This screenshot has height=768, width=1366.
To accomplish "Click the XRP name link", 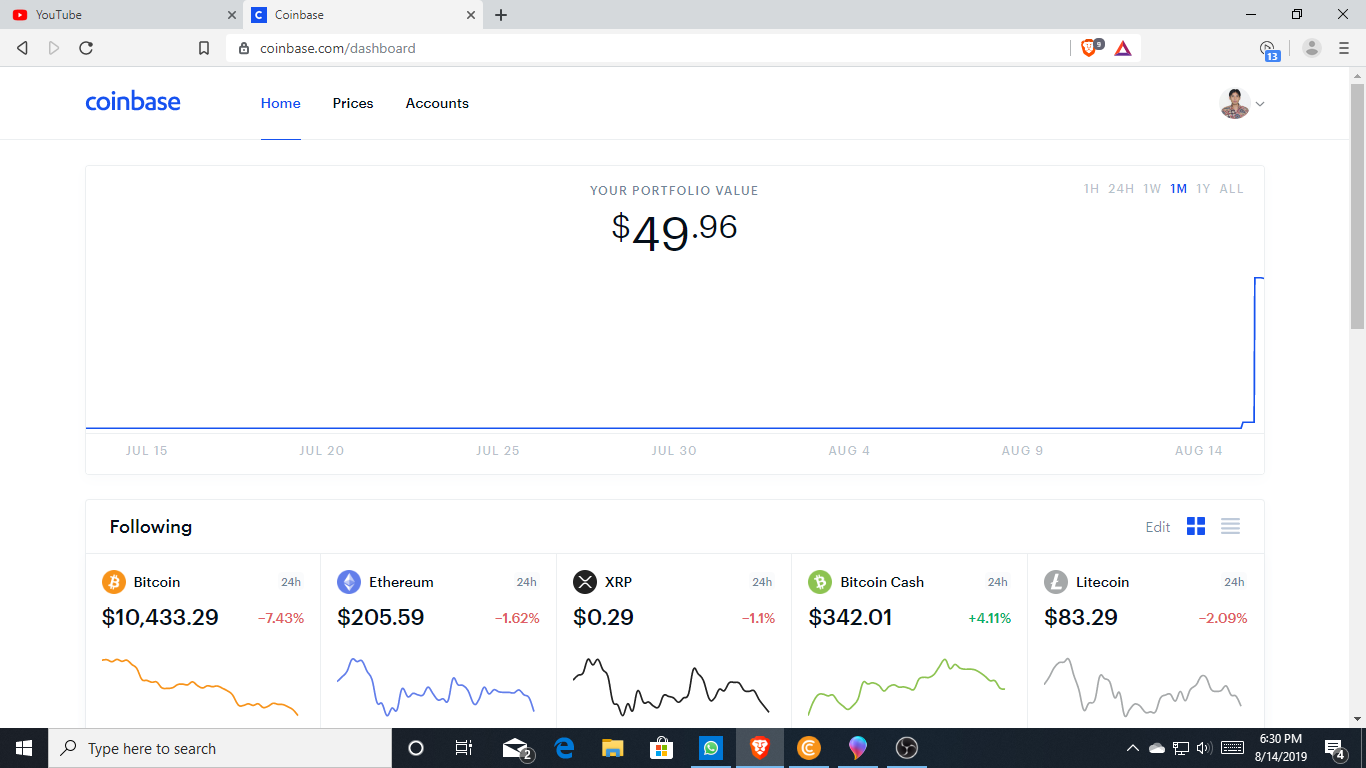I will coord(618,582).
